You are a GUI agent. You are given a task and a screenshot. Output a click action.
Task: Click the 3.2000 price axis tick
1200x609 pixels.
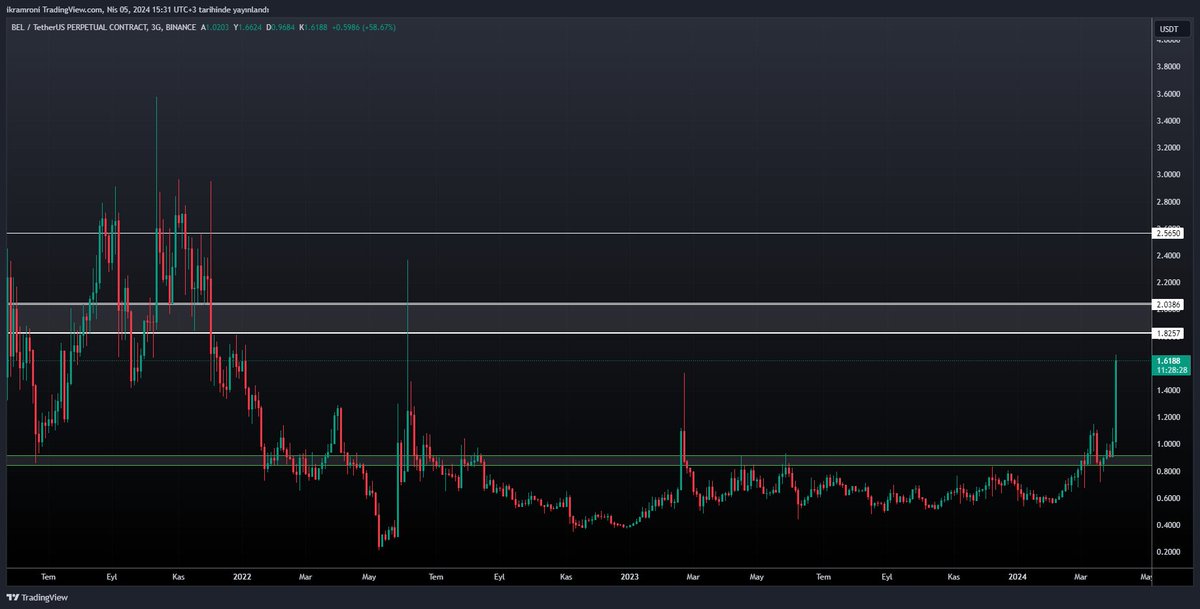[1168, 147]
